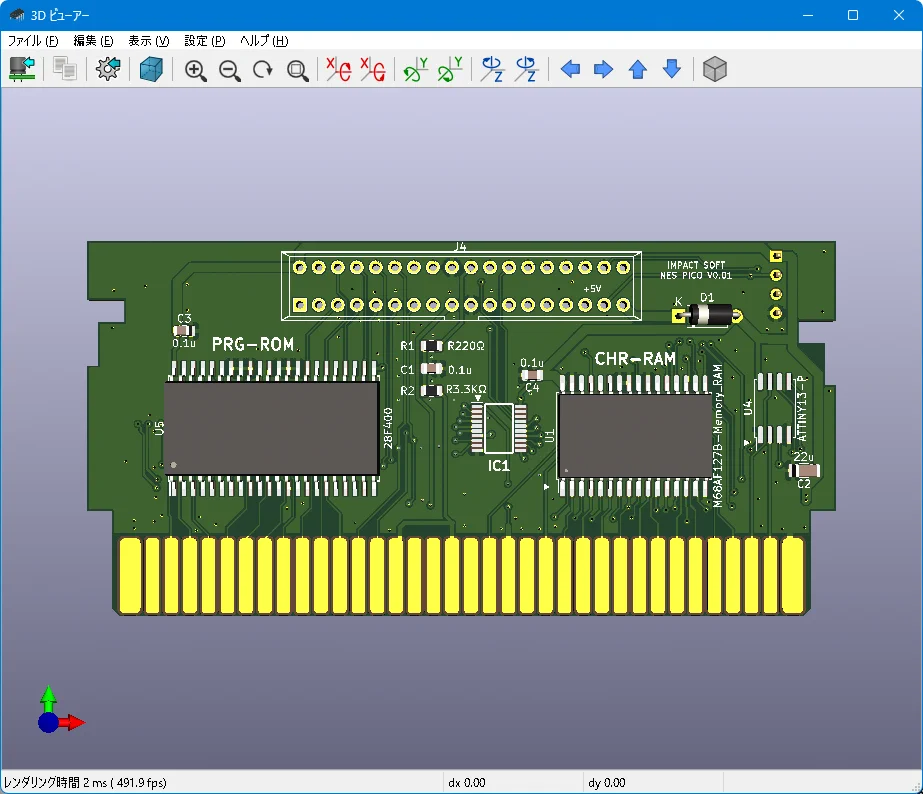Viewport: 923px width, 794px height.
Task: Move board up with blue arrow
Action: [x=638, y=69]
